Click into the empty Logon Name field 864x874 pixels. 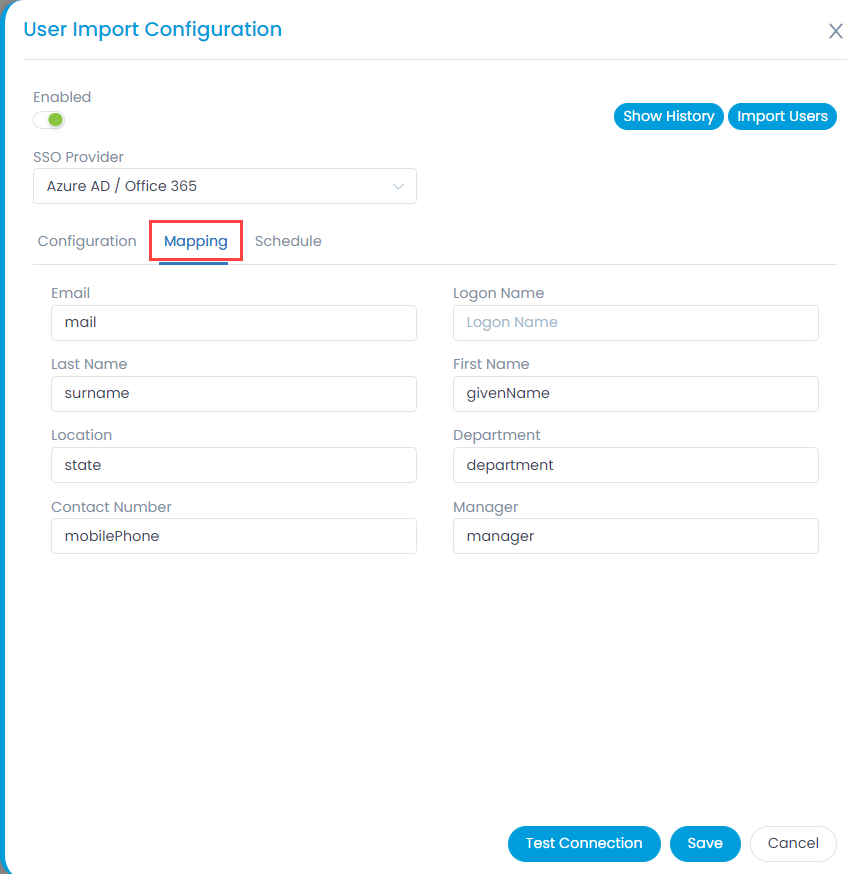635,323
